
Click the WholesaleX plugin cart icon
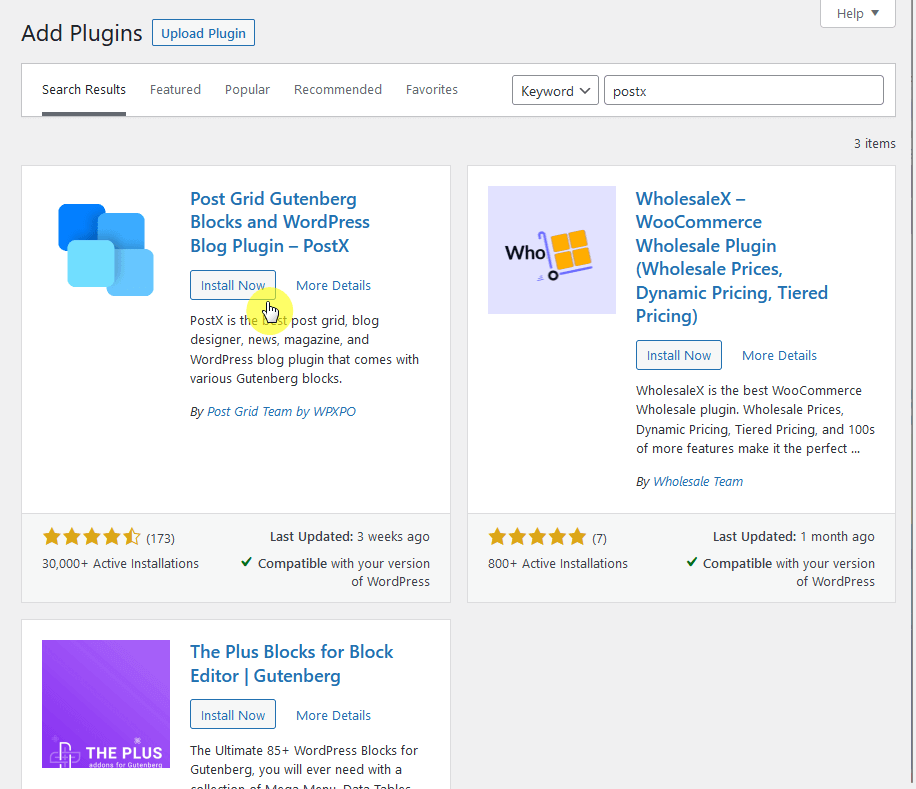[551, 250]
